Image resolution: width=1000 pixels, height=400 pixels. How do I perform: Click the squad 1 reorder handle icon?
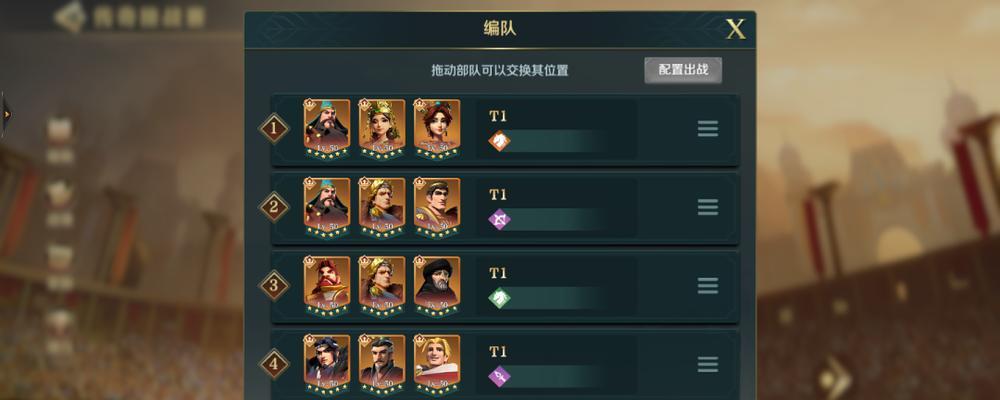[708, 129]
